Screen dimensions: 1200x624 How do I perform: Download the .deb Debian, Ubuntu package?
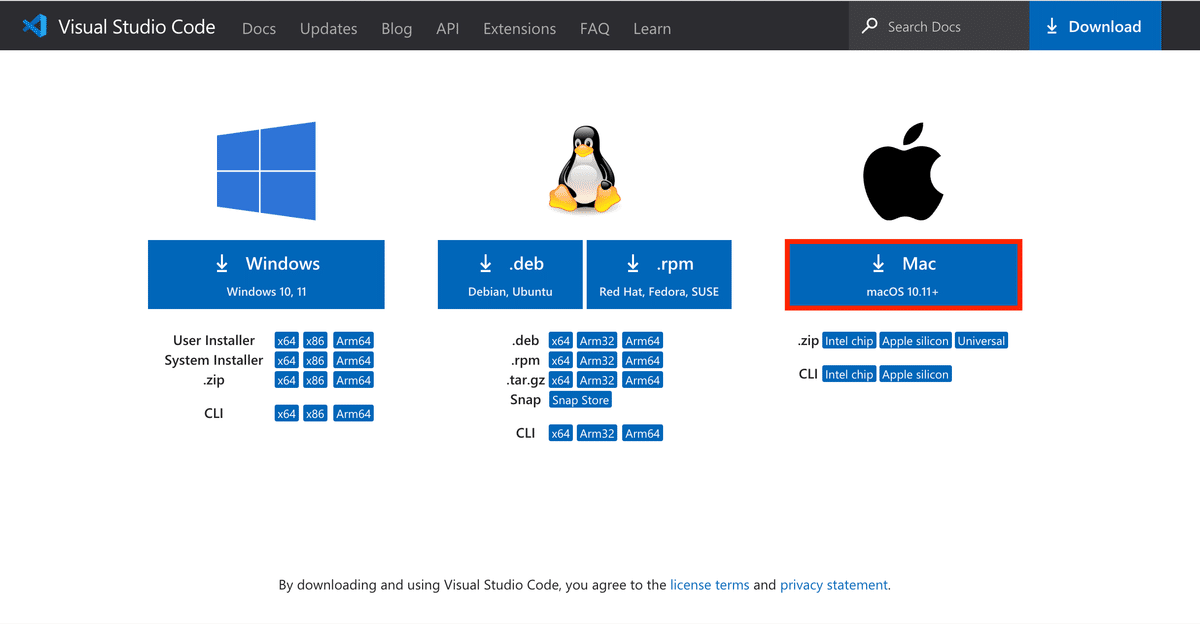tap(510, 274)
